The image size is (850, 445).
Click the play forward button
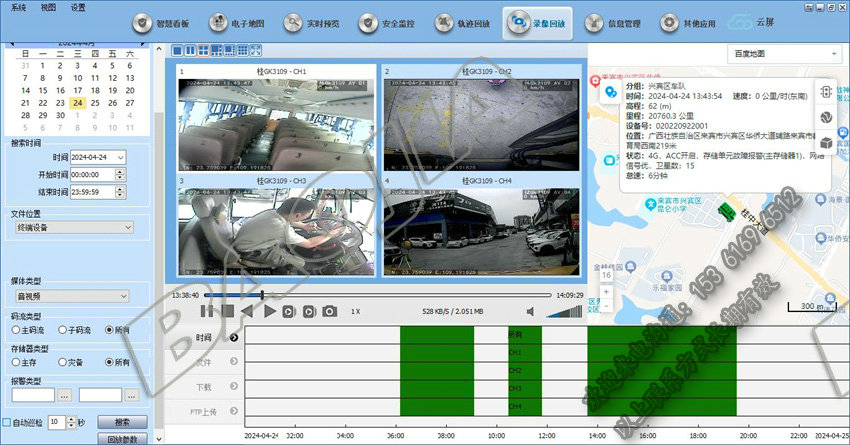pos(270,312)
